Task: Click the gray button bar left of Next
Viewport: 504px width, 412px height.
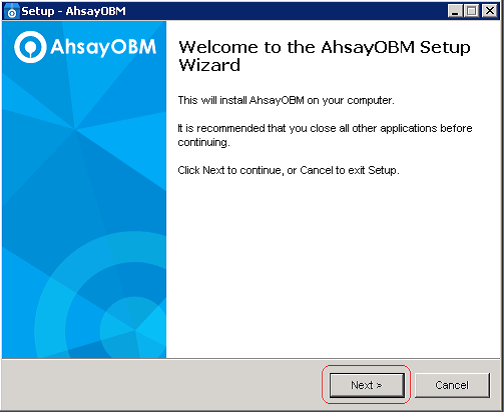Action: coord(160,385)
